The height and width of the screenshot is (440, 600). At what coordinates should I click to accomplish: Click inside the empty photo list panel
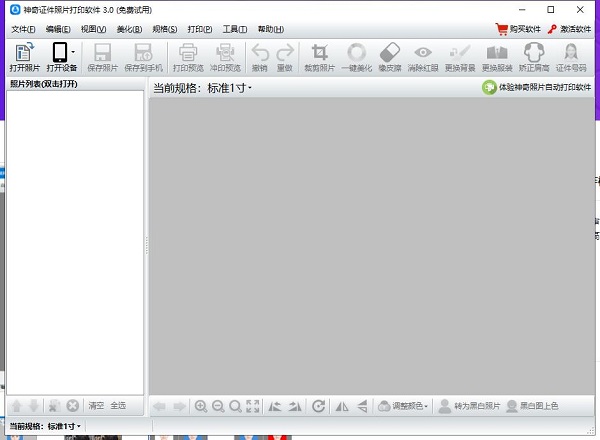tap(75, 243)
